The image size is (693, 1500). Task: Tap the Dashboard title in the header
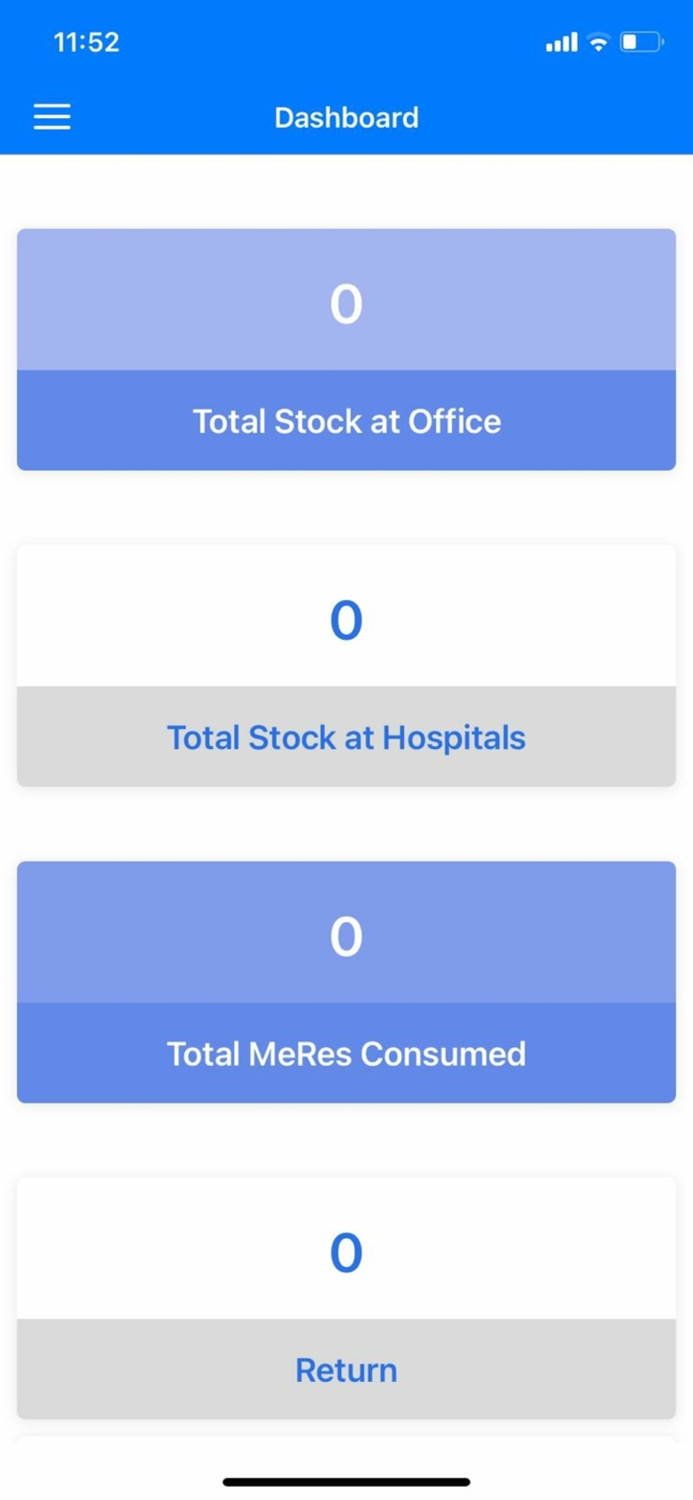point(346,117)
